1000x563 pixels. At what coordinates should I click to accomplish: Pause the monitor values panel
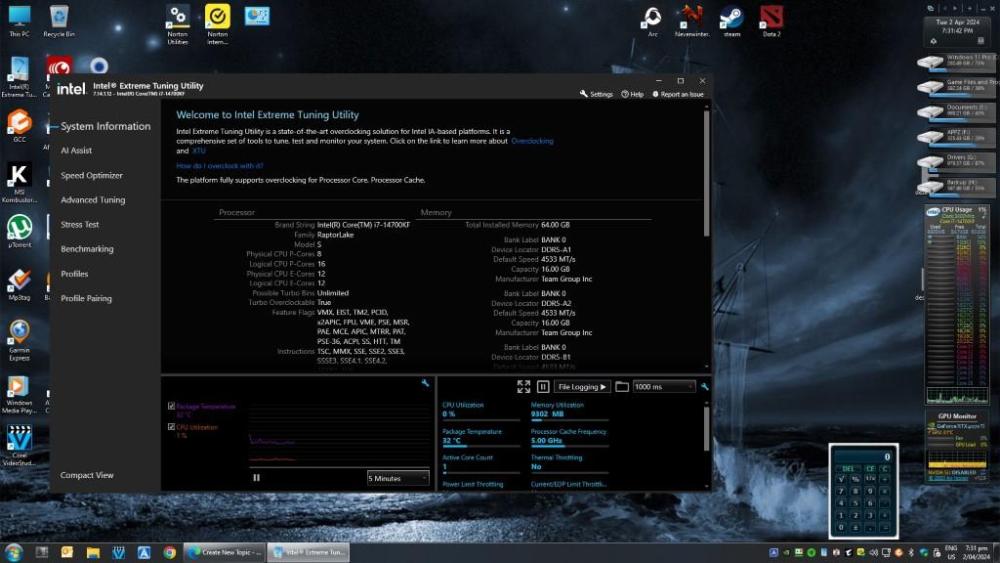click(x=543, y=386)
